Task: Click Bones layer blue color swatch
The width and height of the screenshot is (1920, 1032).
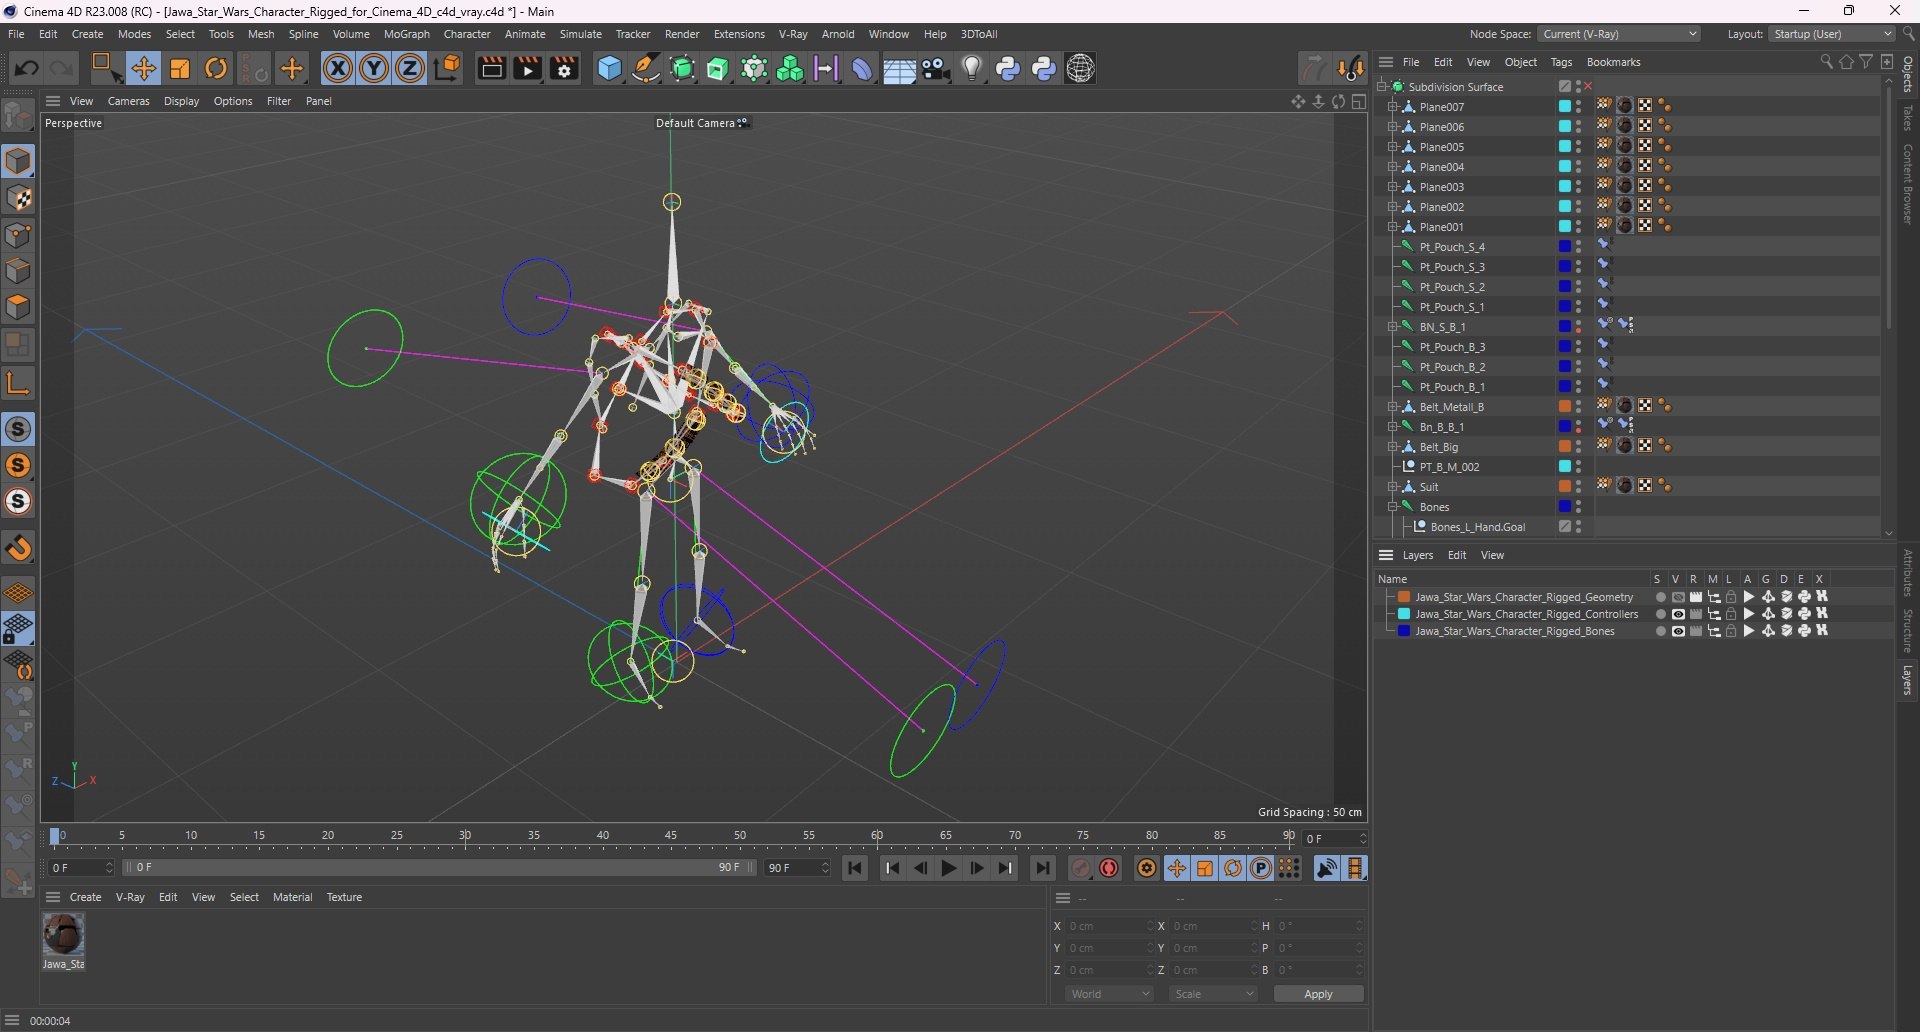Action: coord(1404,631)
